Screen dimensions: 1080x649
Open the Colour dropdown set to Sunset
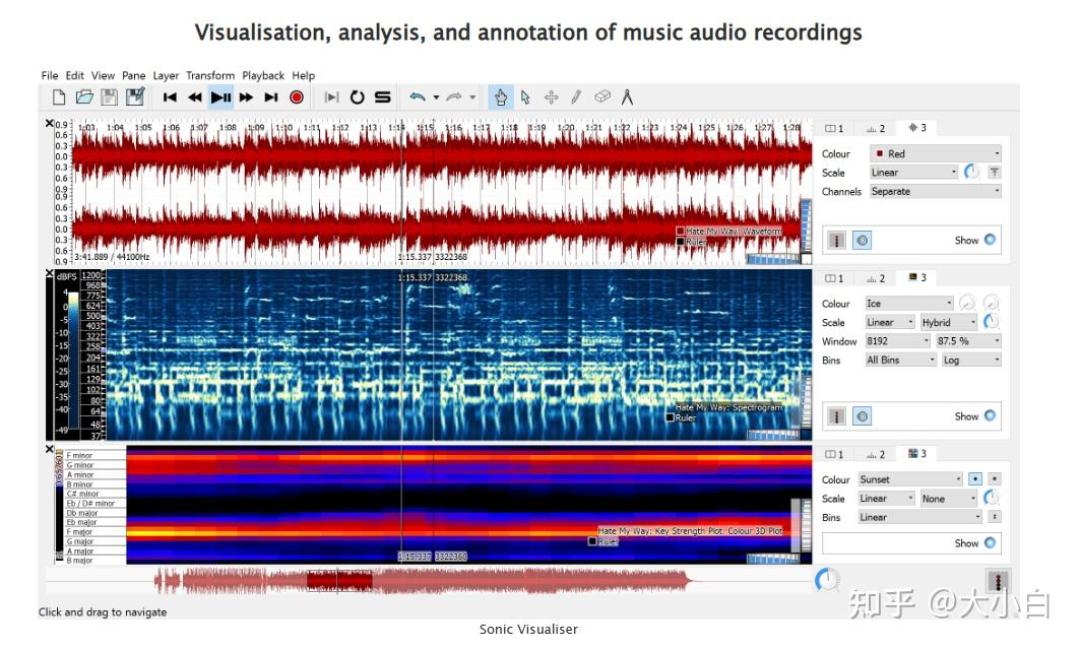tap(911, 479)
